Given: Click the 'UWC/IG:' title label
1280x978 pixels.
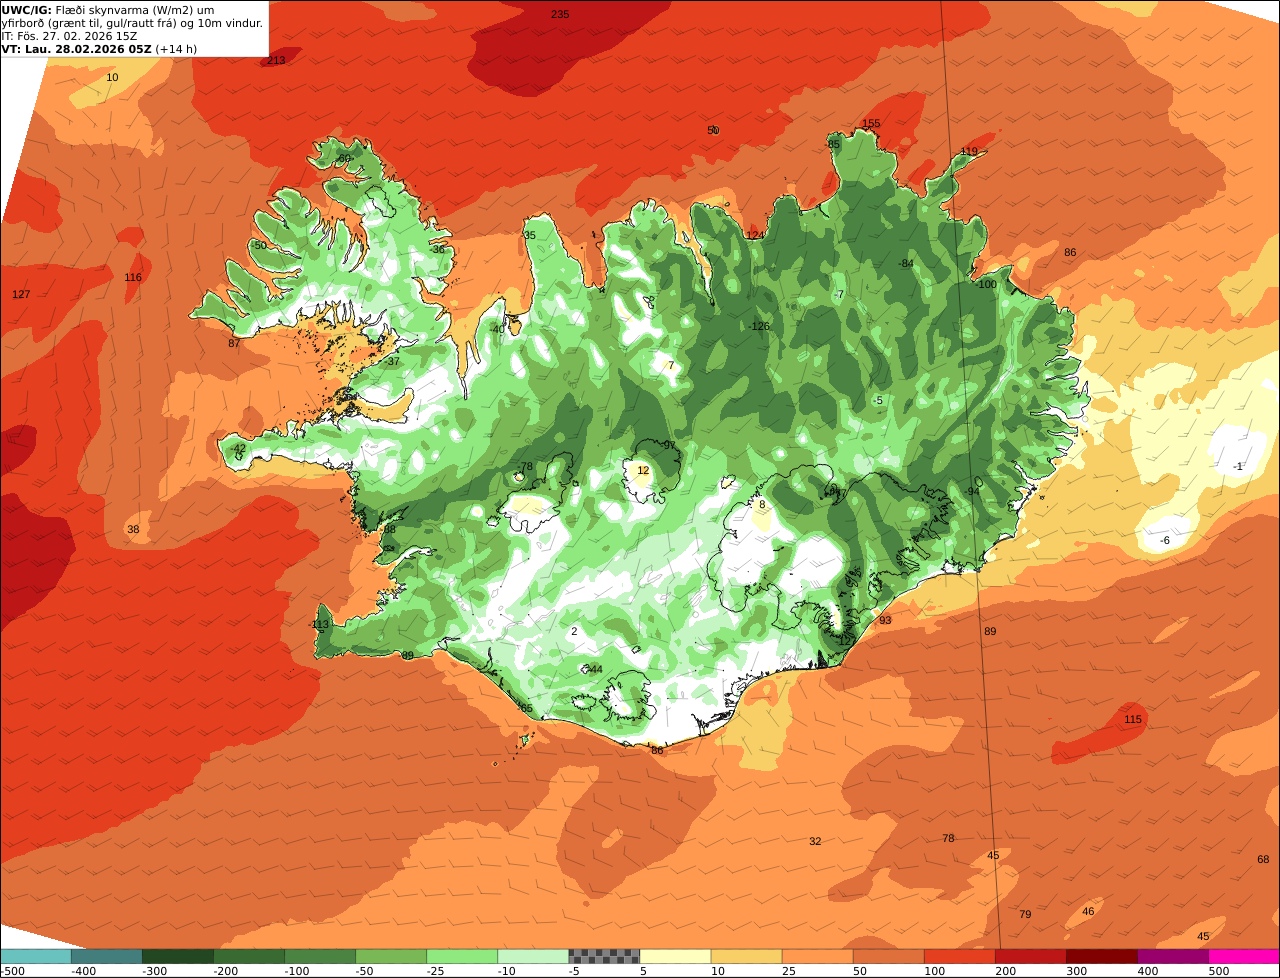Looking at the screenshot, I should [26, 9].
